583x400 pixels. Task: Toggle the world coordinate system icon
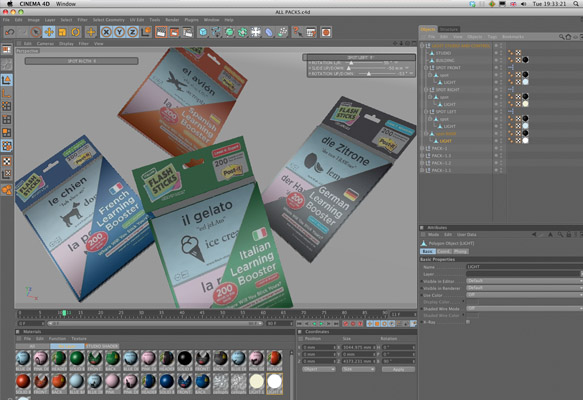coord(146,32)
